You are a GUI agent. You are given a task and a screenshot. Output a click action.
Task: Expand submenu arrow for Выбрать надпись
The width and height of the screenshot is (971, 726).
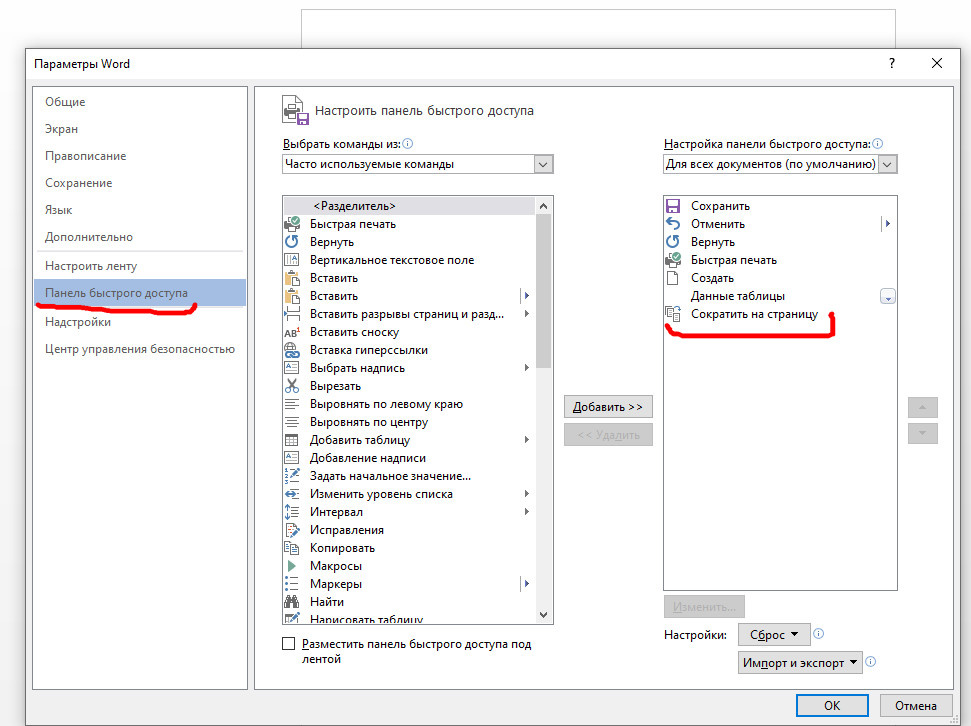point(527,368)
